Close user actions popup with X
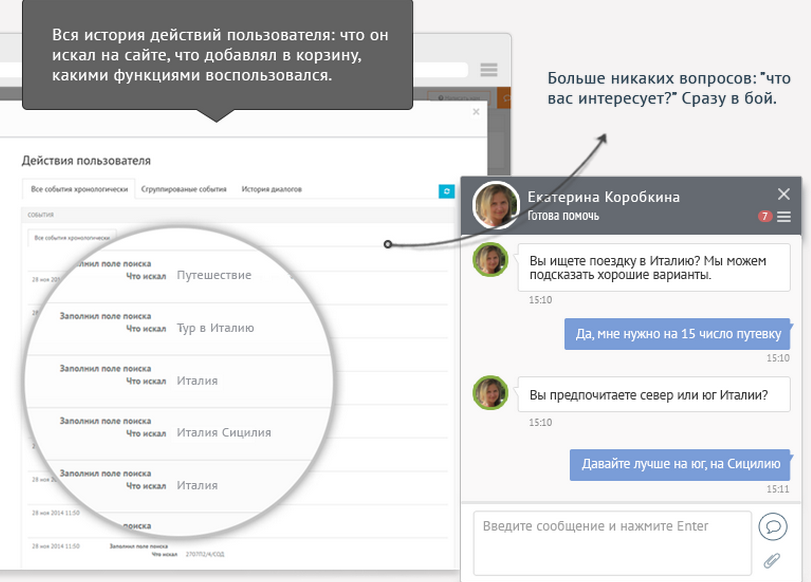 click(476, 112)
